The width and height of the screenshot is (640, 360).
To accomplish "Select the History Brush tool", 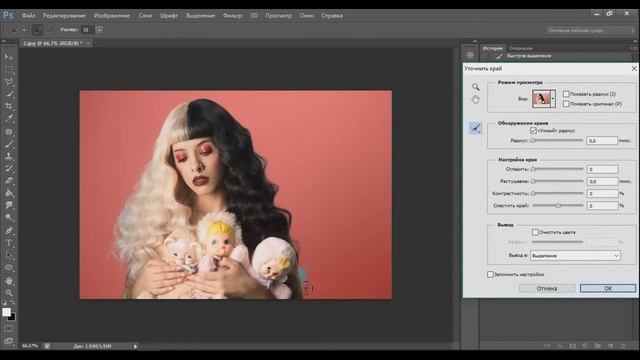I will point(9,168).
